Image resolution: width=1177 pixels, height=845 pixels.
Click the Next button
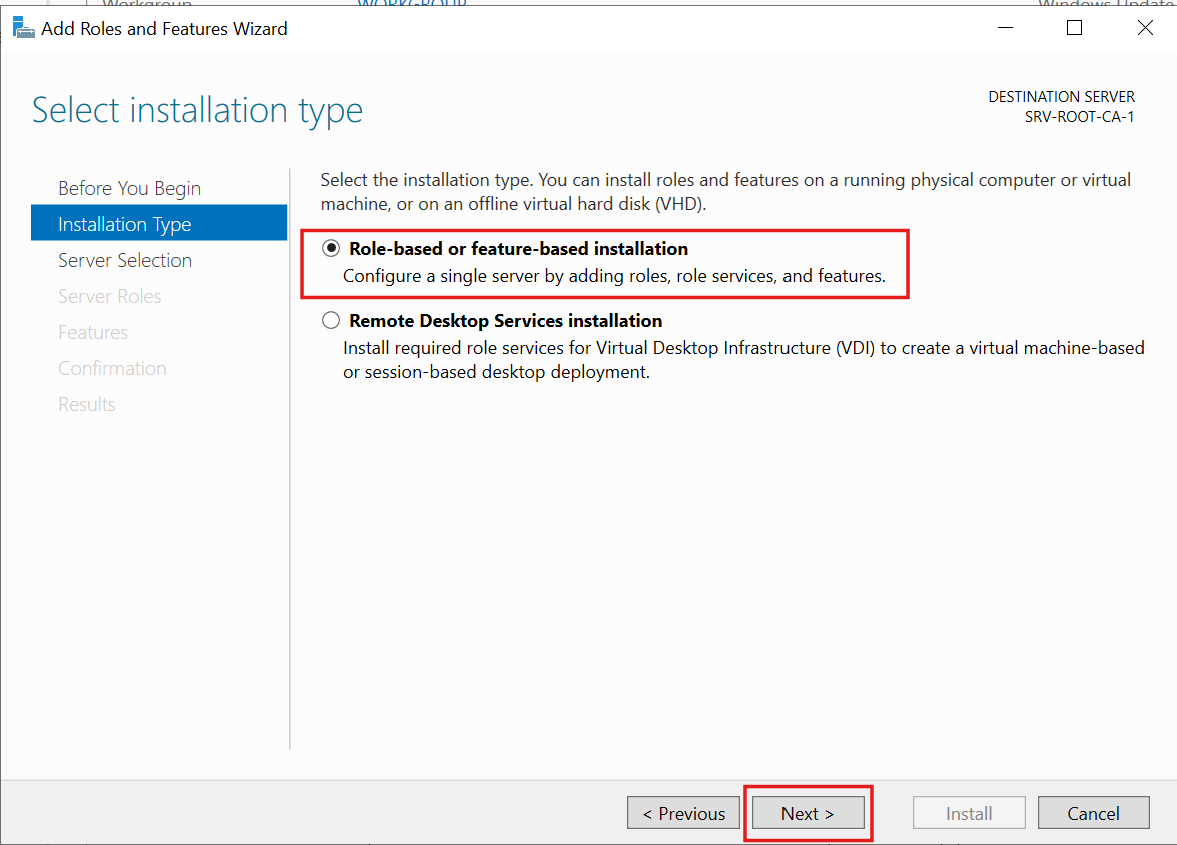[807, 812]
